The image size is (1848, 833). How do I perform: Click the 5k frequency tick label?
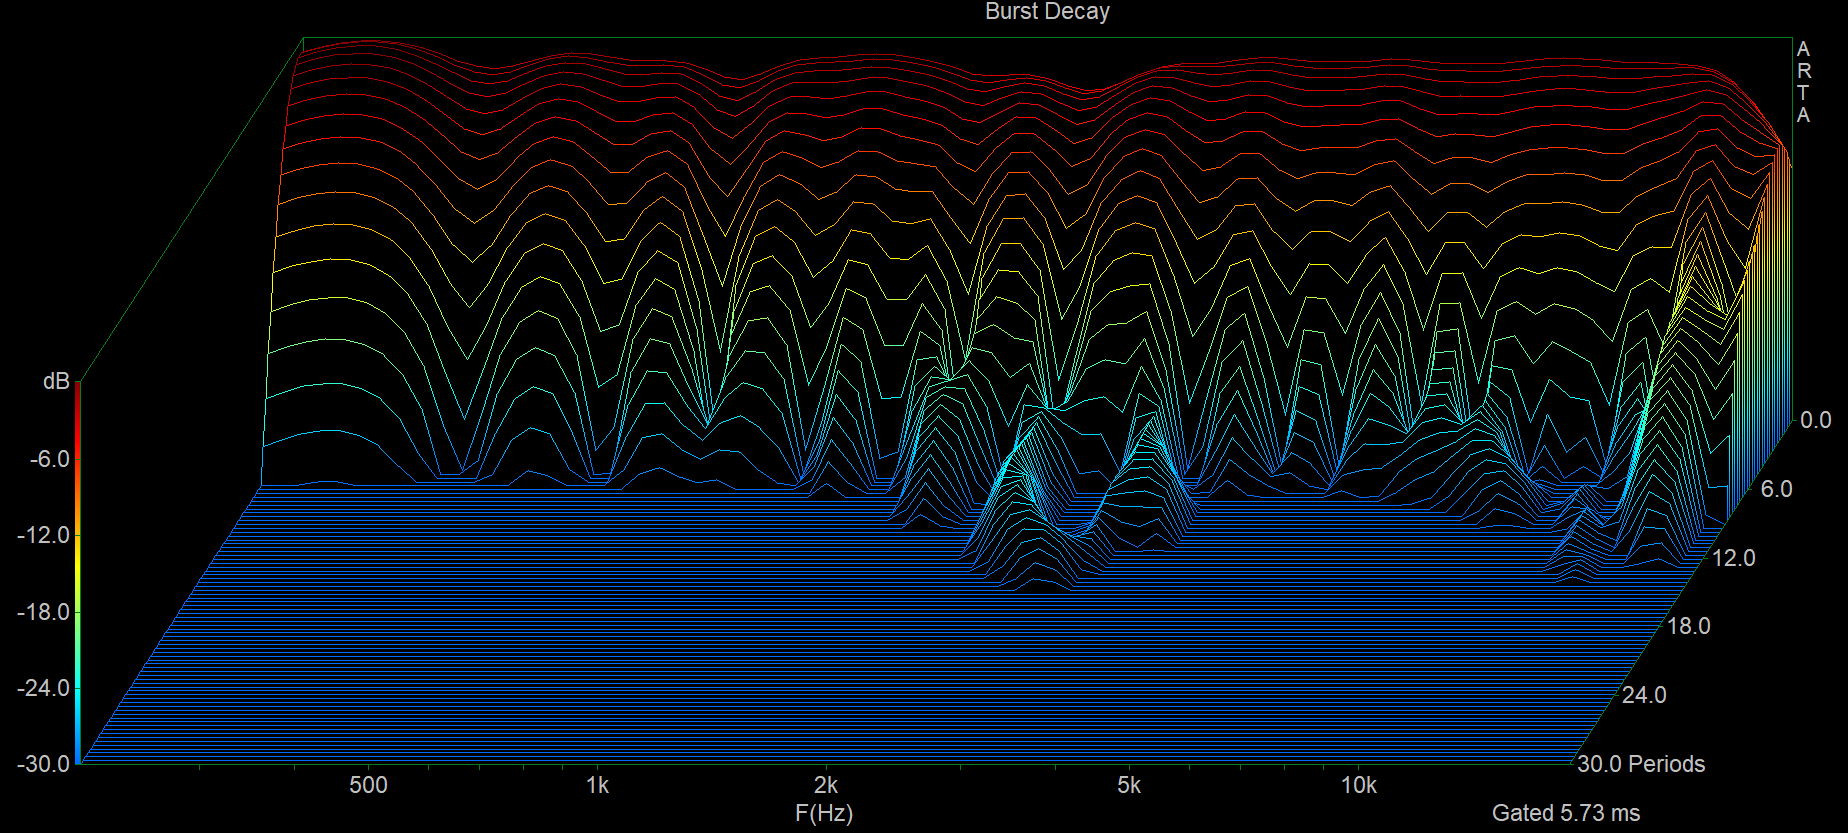pos(1129,785)
